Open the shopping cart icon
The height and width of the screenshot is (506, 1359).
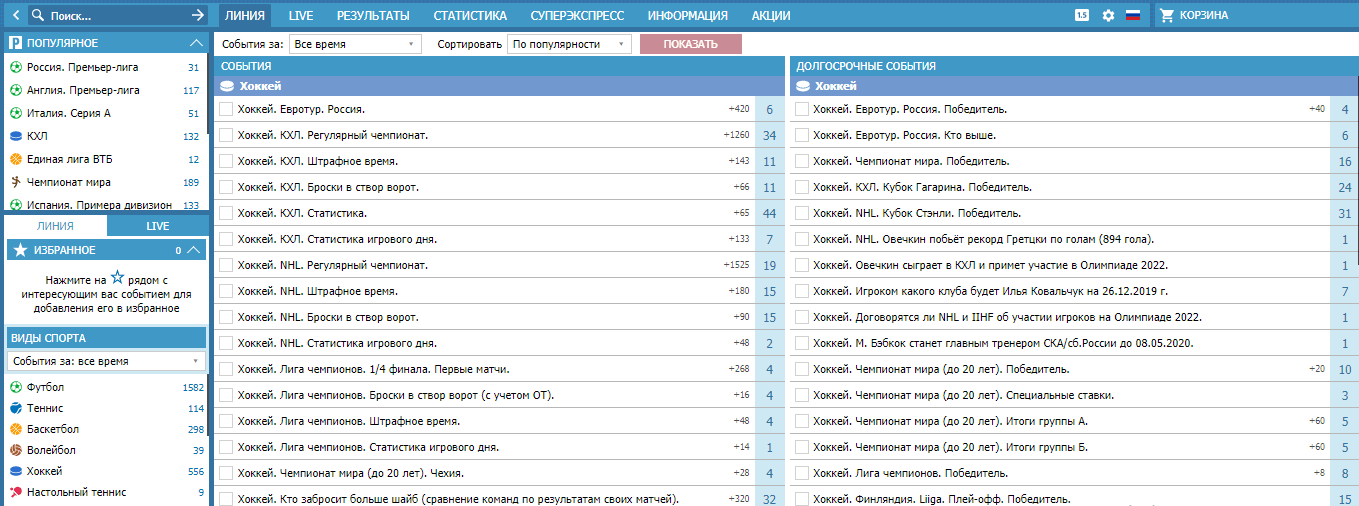[x=1166, y=15]
